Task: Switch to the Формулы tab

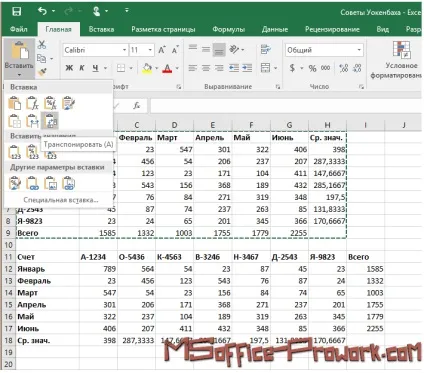Action: coord(229,29)
